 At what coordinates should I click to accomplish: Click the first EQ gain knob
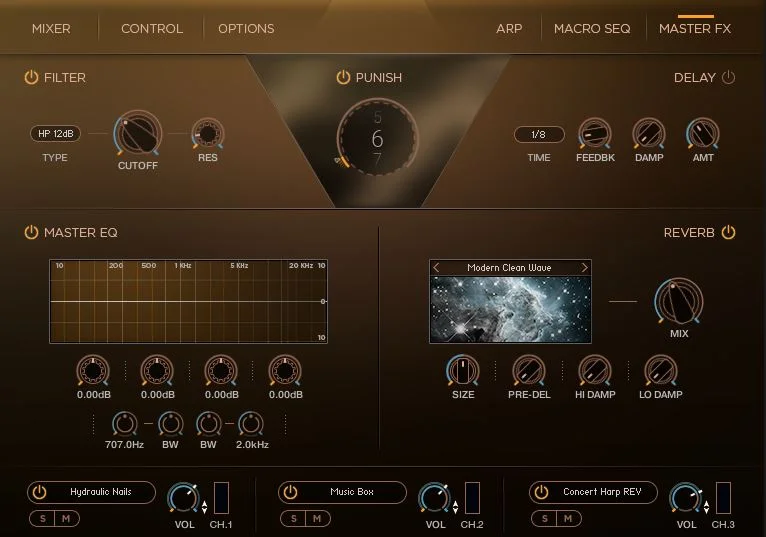click(93, 370)
